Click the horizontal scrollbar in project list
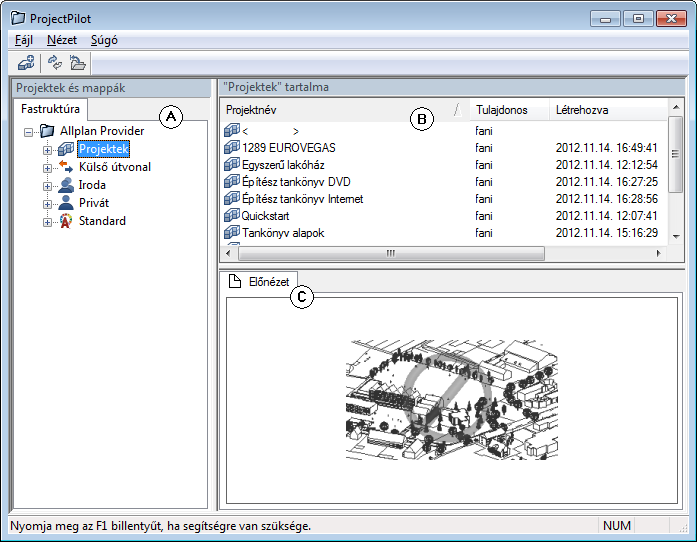697x542 pixels. tap(443, 253)
